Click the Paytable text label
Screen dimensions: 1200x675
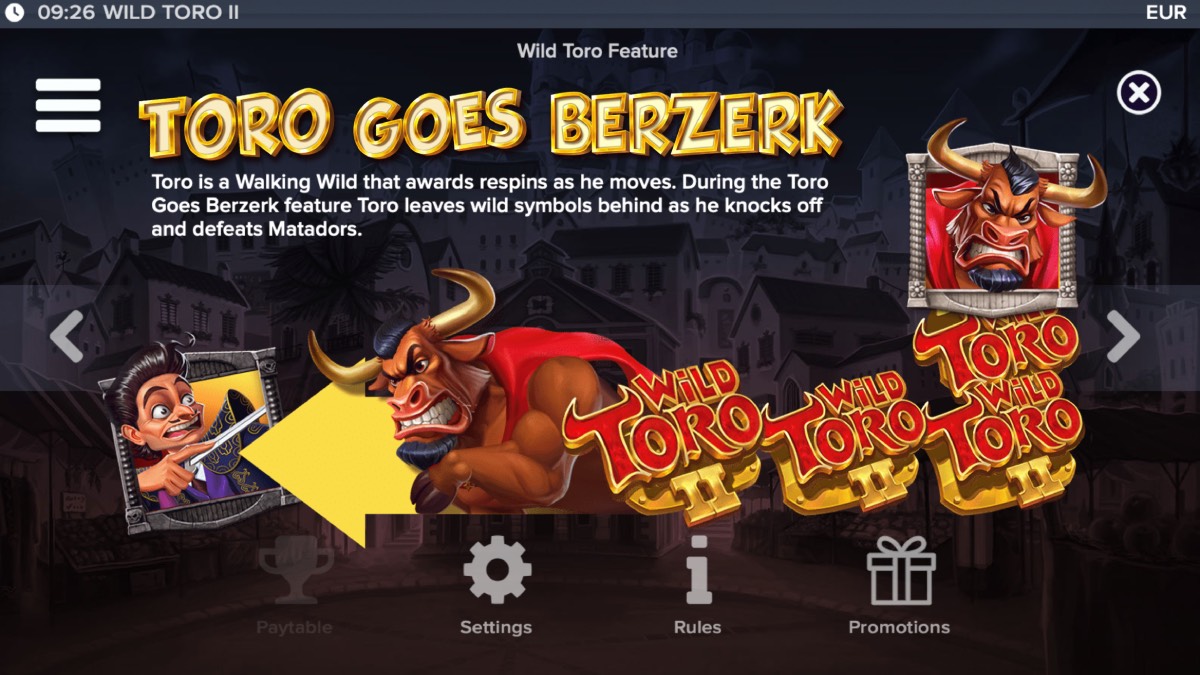pos(294,628)
